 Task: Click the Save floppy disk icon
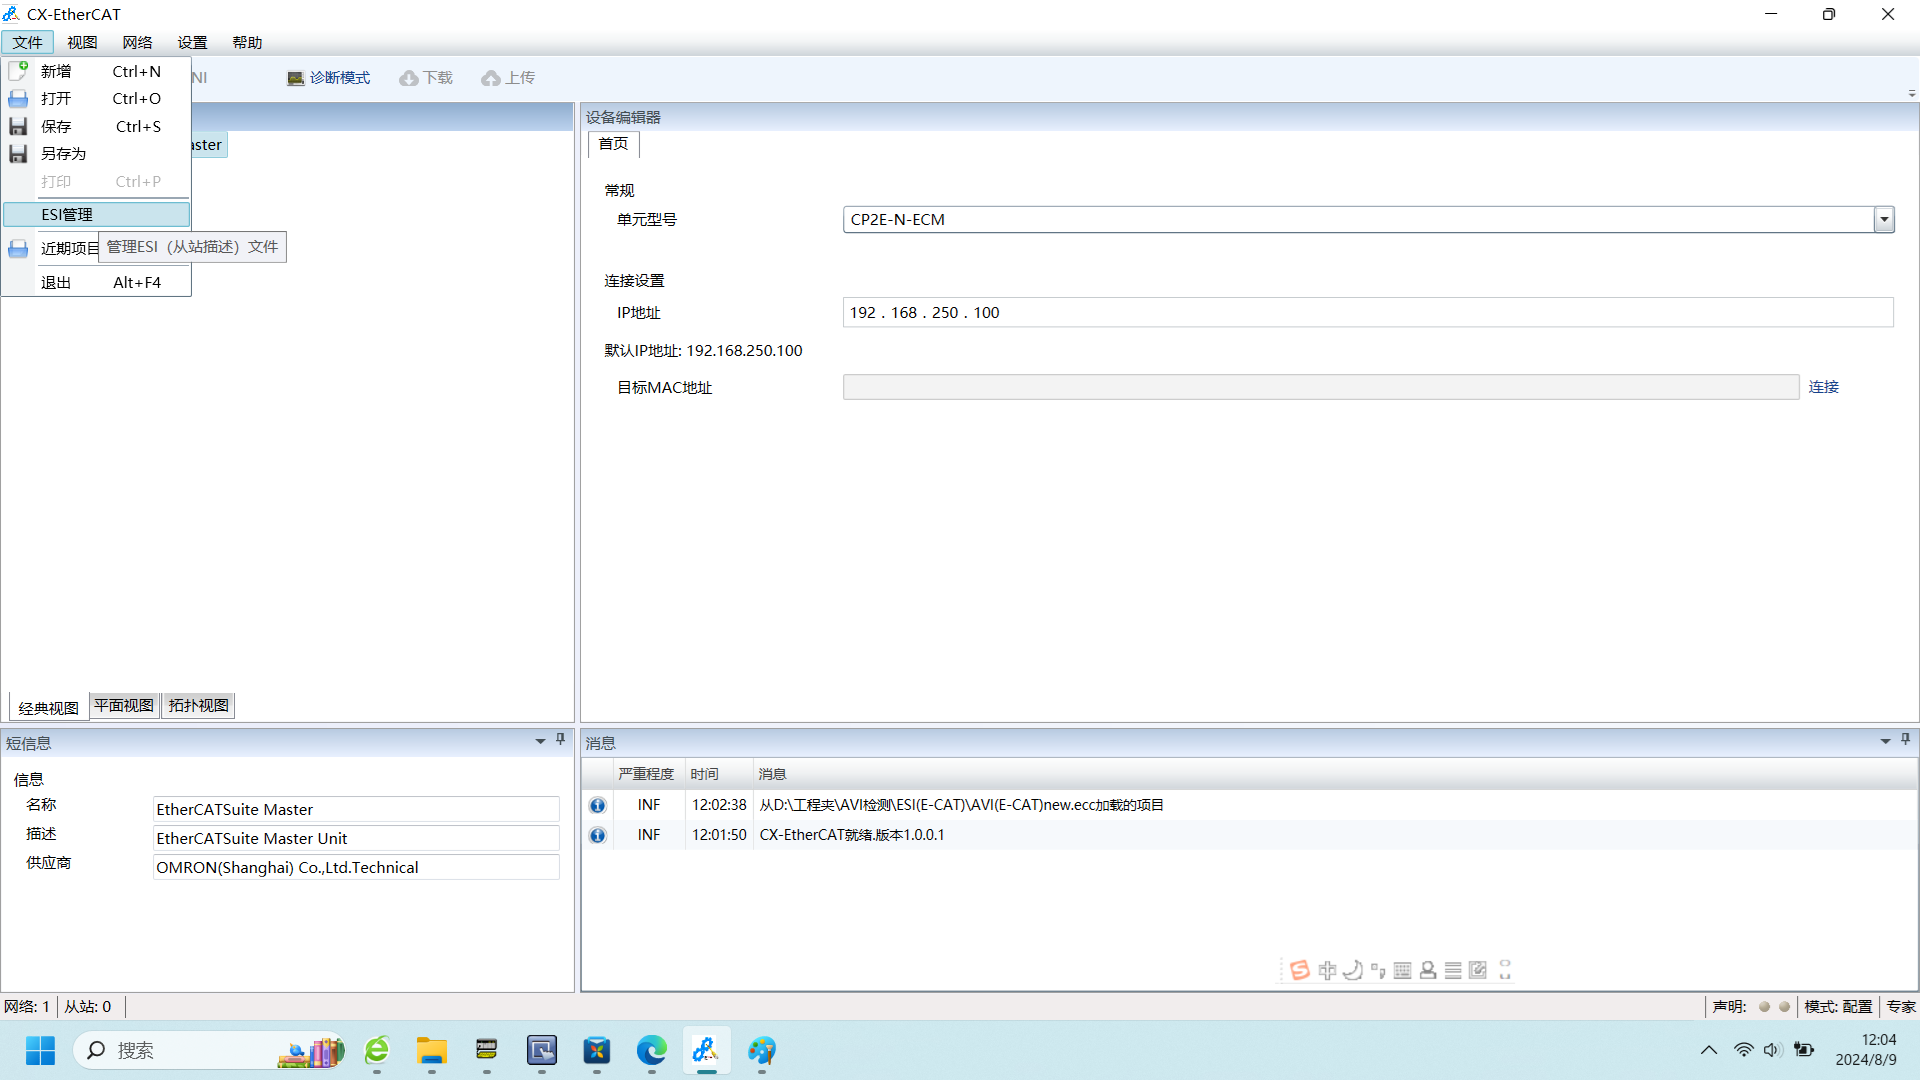18,126
